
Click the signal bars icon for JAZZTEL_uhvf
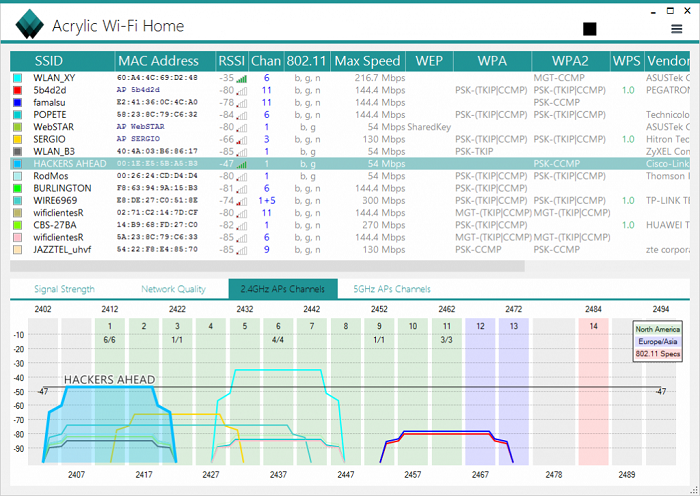242,250
